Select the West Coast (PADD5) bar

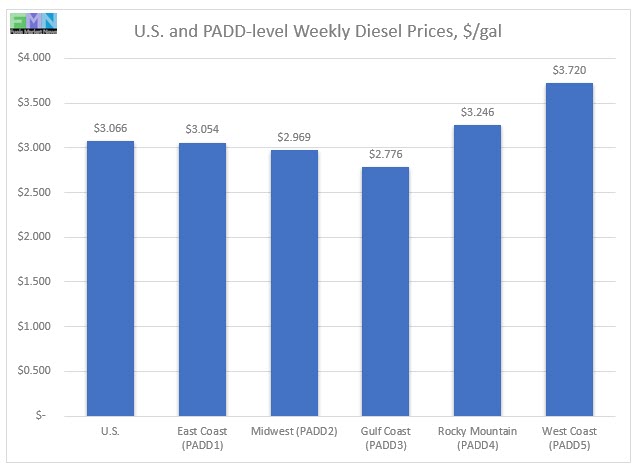point(567,249)
